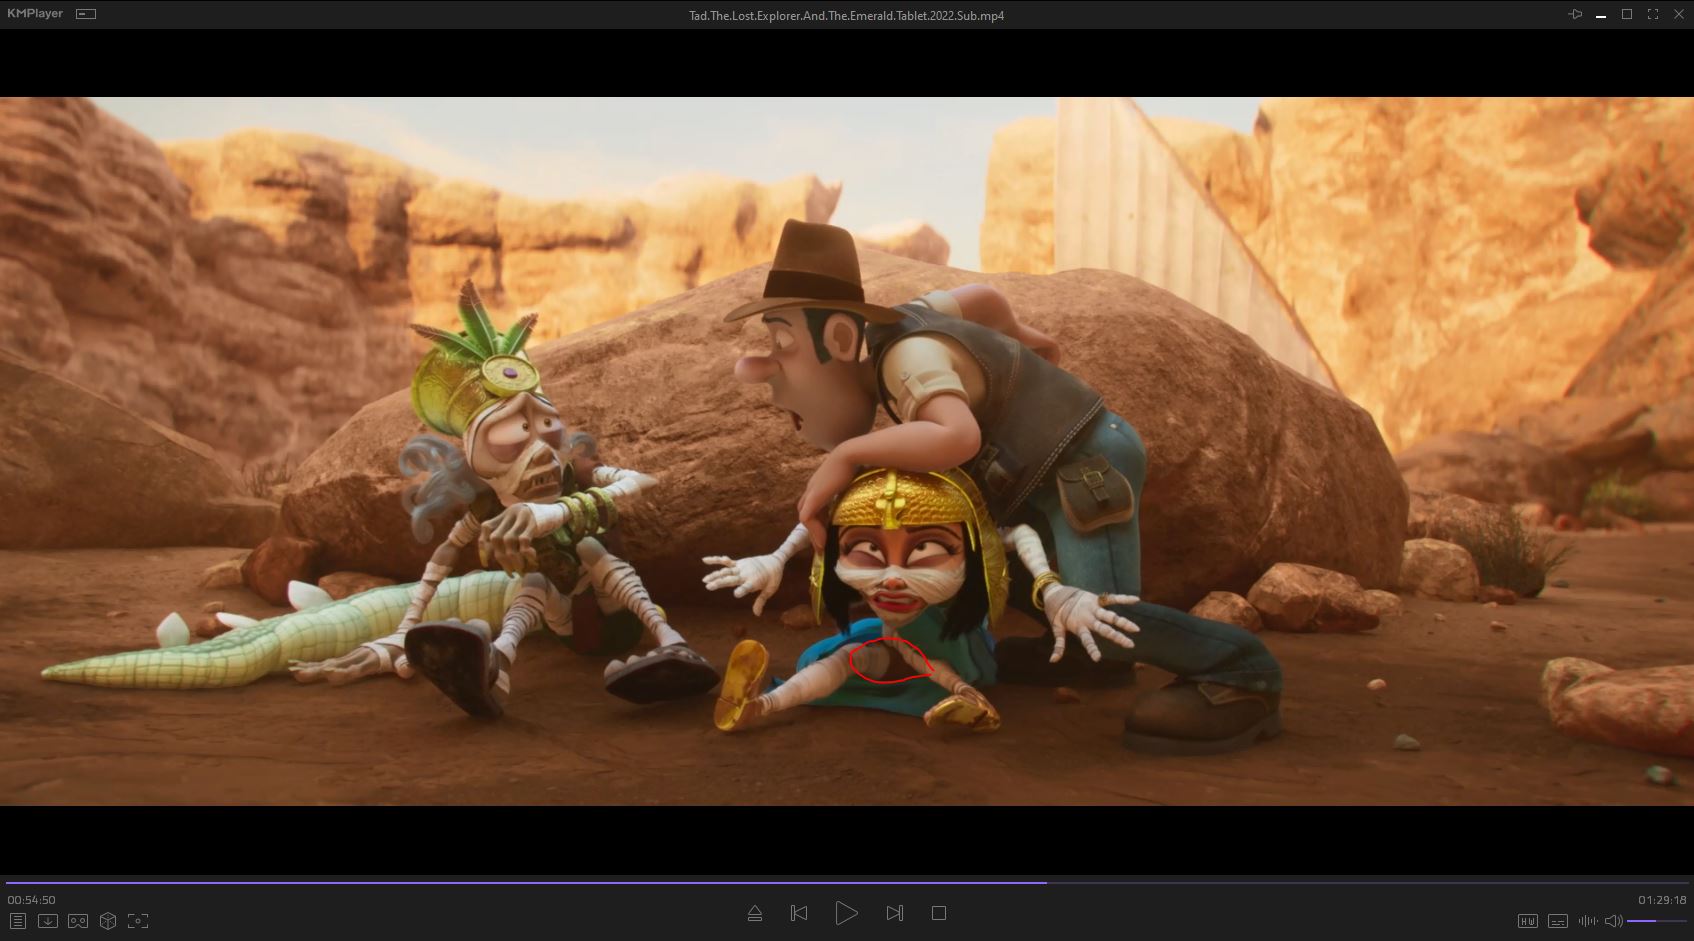Pin the player window on top
The image size is (1694, 941).
click(1575, 15)
